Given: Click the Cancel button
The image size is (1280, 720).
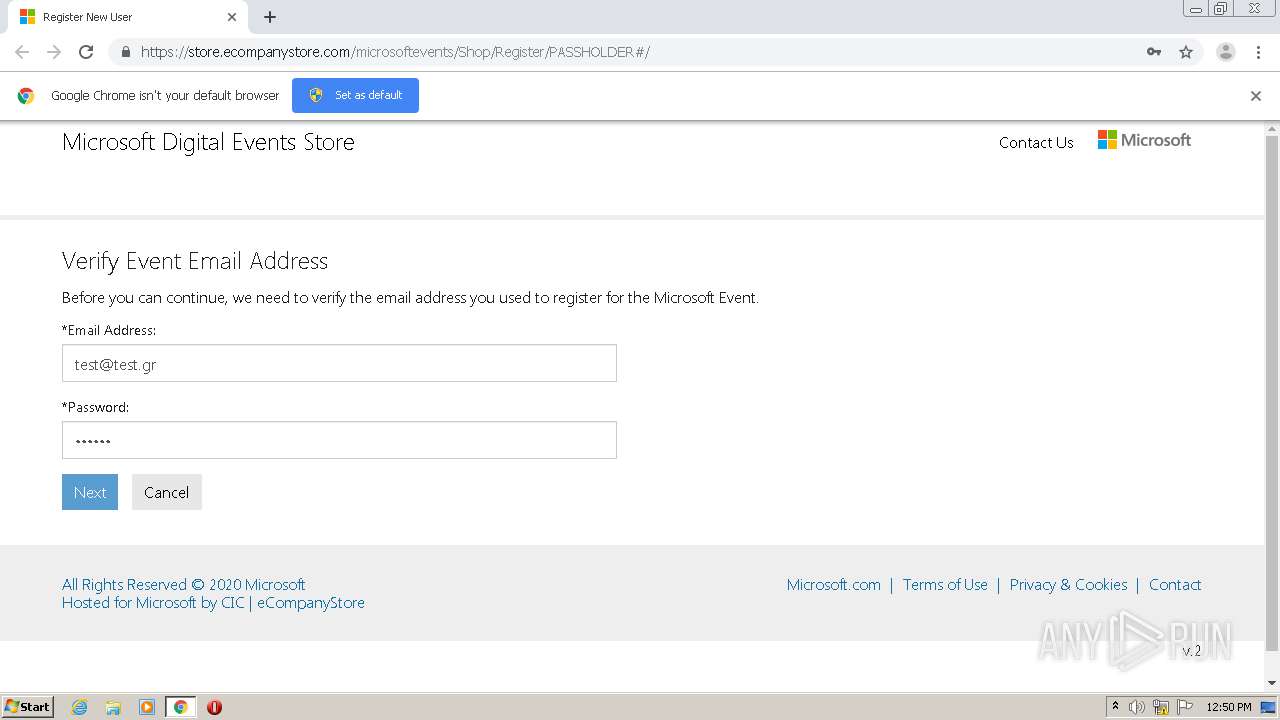Looking at the screenshot, I should pyautogui.click(x=166, y=492).
